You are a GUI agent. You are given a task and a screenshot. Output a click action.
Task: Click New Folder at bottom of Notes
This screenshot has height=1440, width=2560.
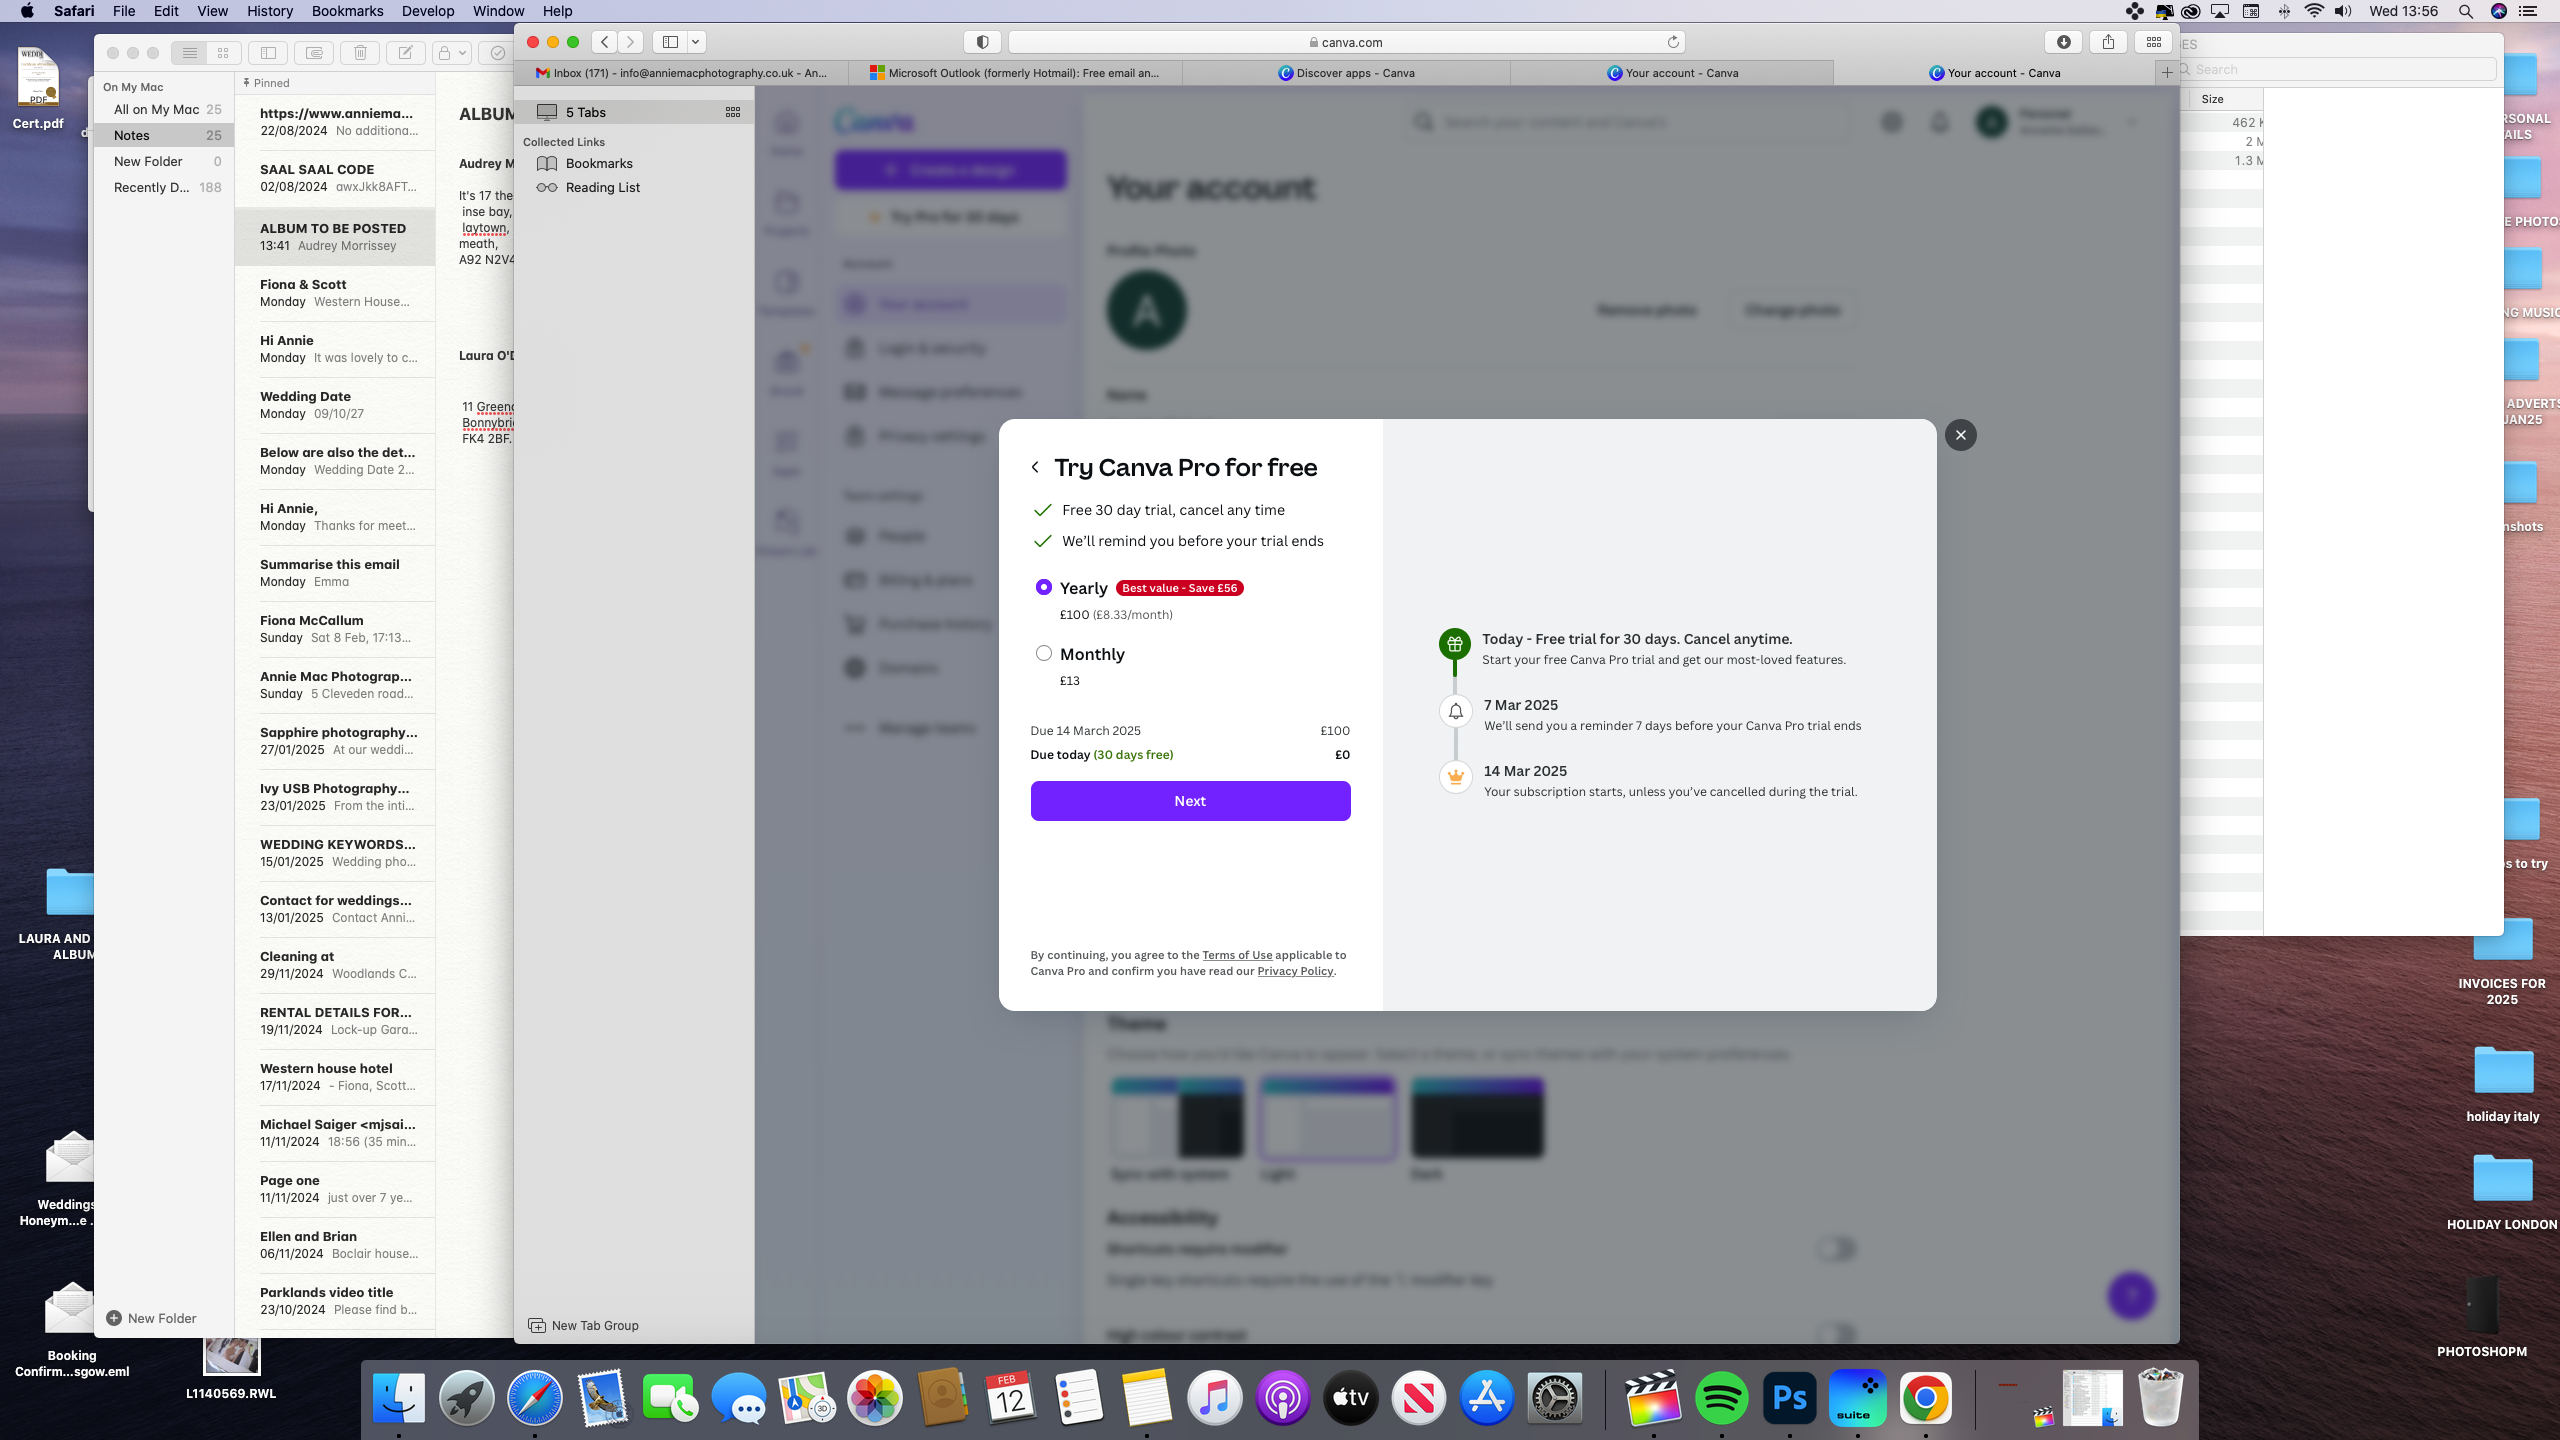point(152,1318)
